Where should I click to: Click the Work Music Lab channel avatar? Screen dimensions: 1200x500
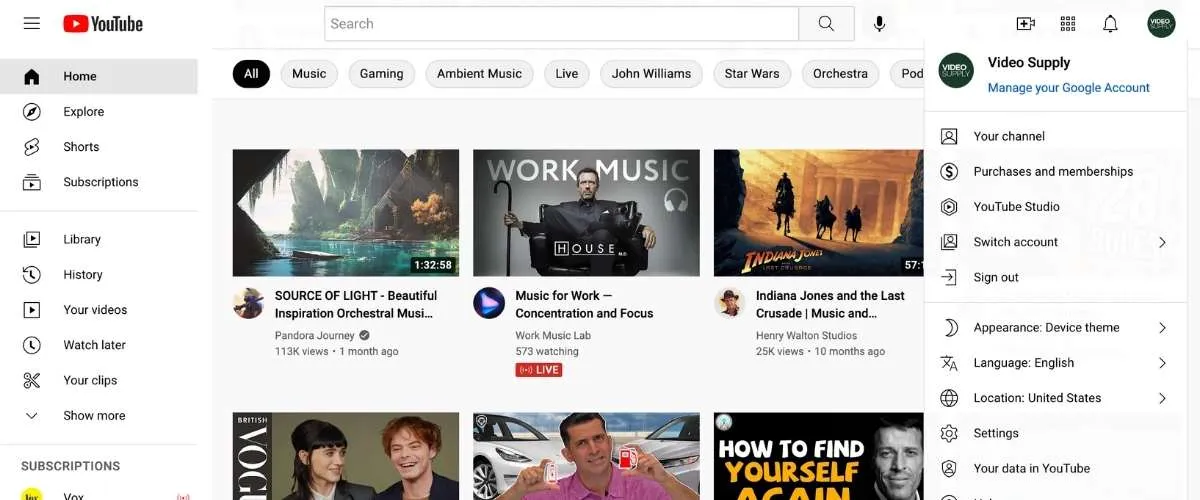[x=489, y=303]
